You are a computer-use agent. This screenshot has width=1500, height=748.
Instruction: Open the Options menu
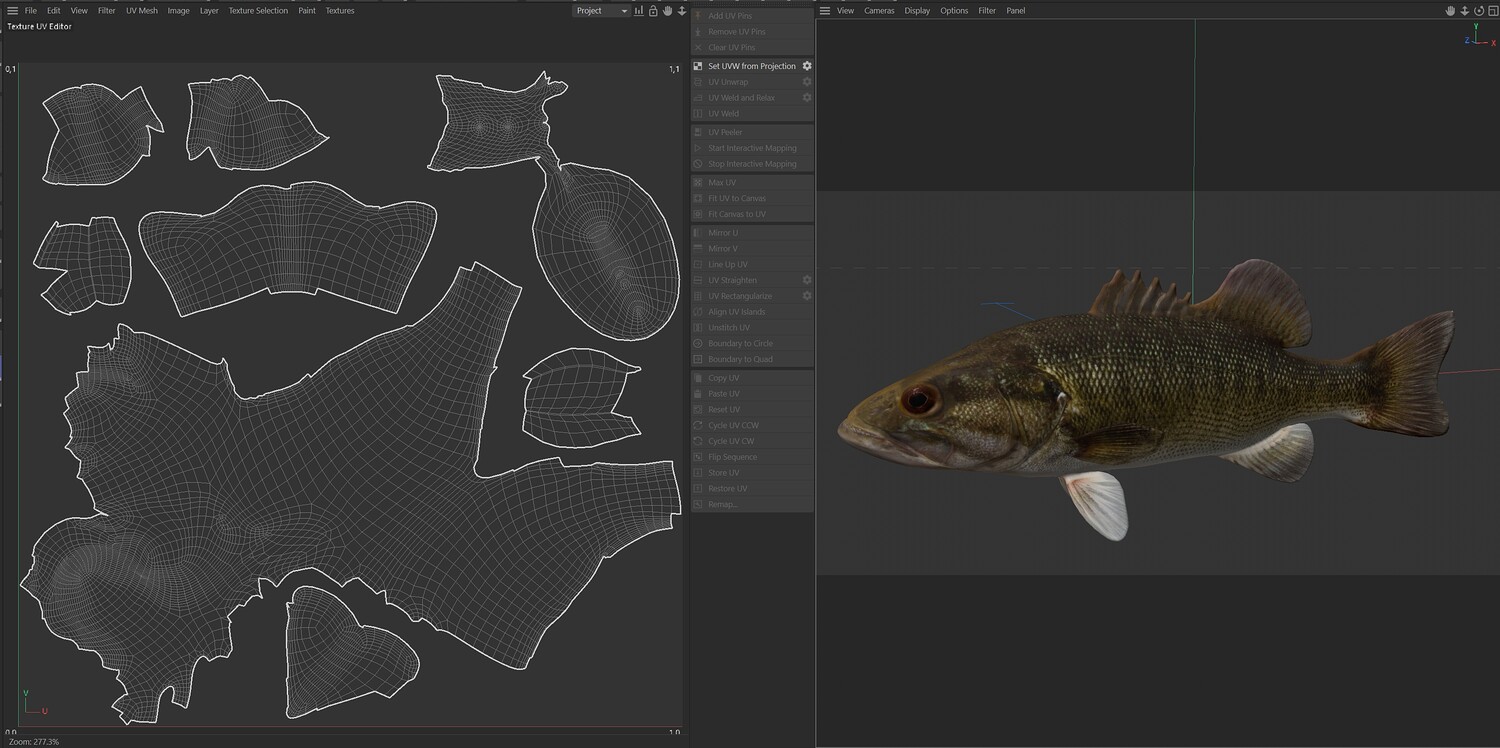click(x=954, y=11)
